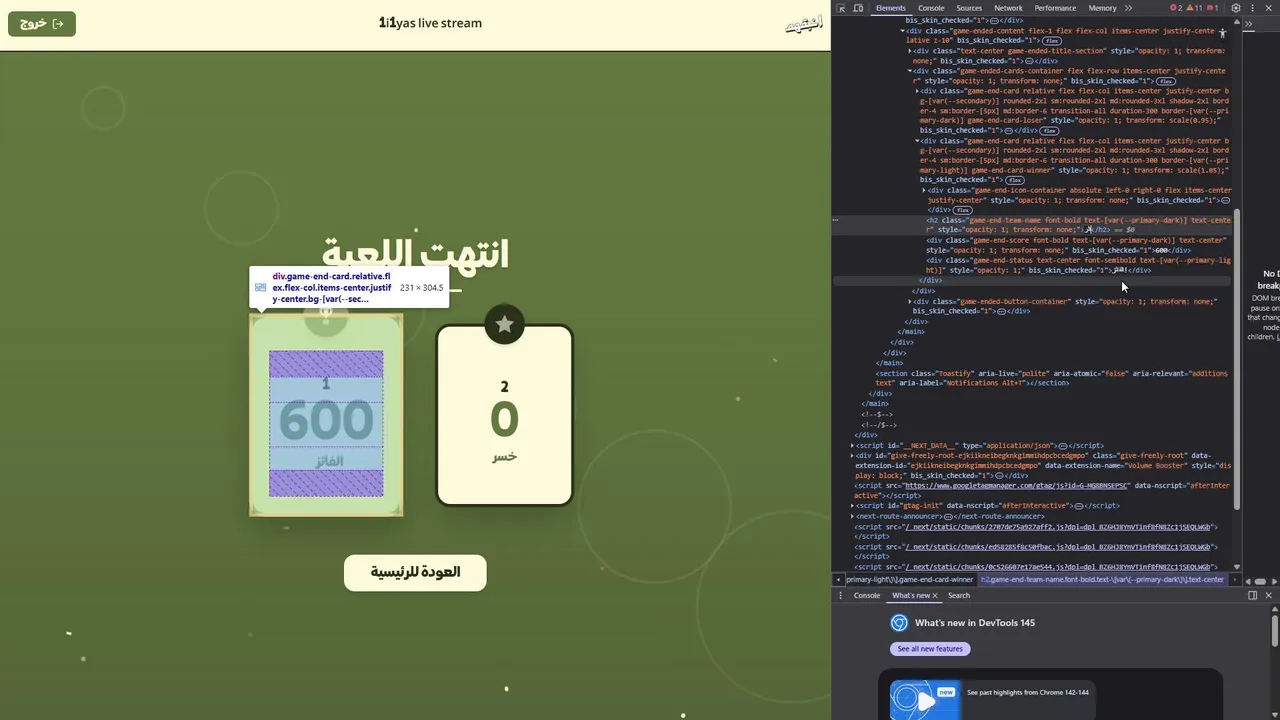This screenshot has height=720, width=1280.
Task: Click the See all new features button
Action: click(930, 649)
